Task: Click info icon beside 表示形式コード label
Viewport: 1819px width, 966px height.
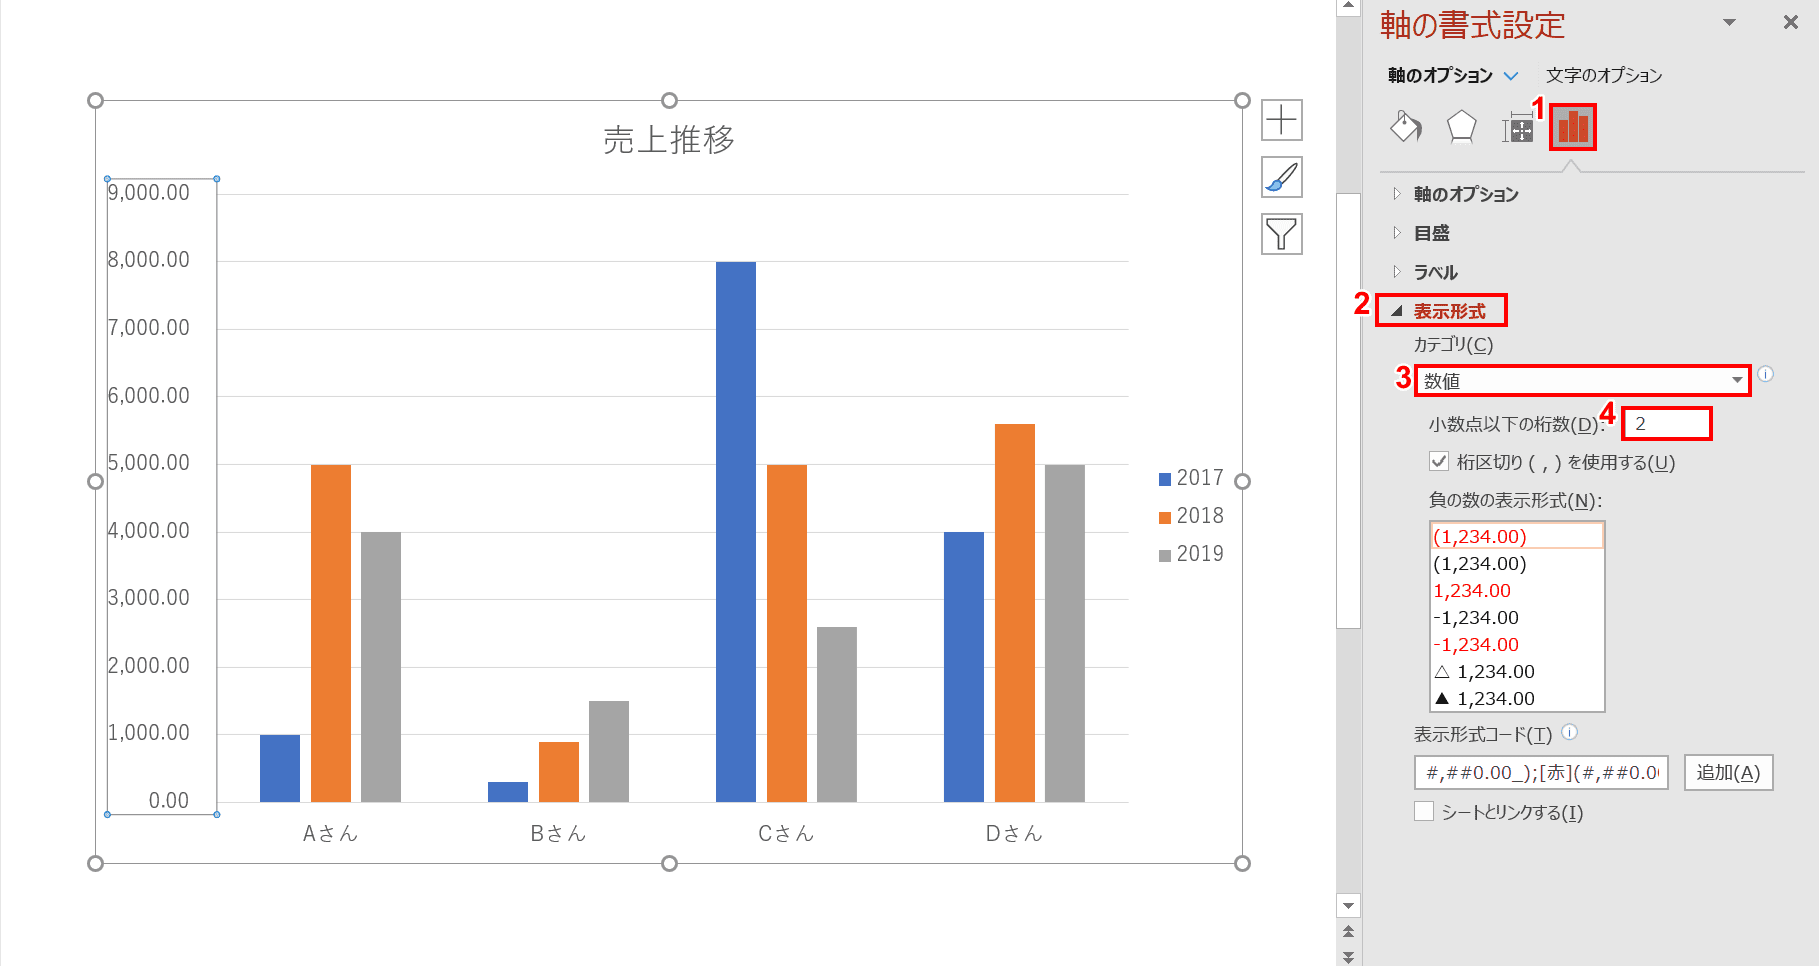Action: tap(1570, 732)
